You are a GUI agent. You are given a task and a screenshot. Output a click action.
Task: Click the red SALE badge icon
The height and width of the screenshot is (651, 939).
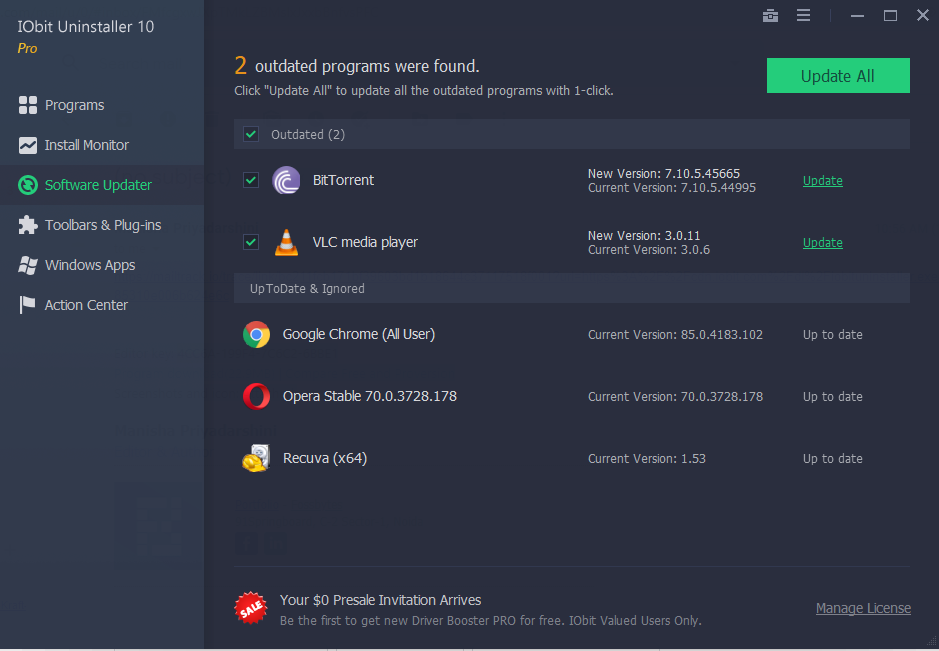(250, 607)
